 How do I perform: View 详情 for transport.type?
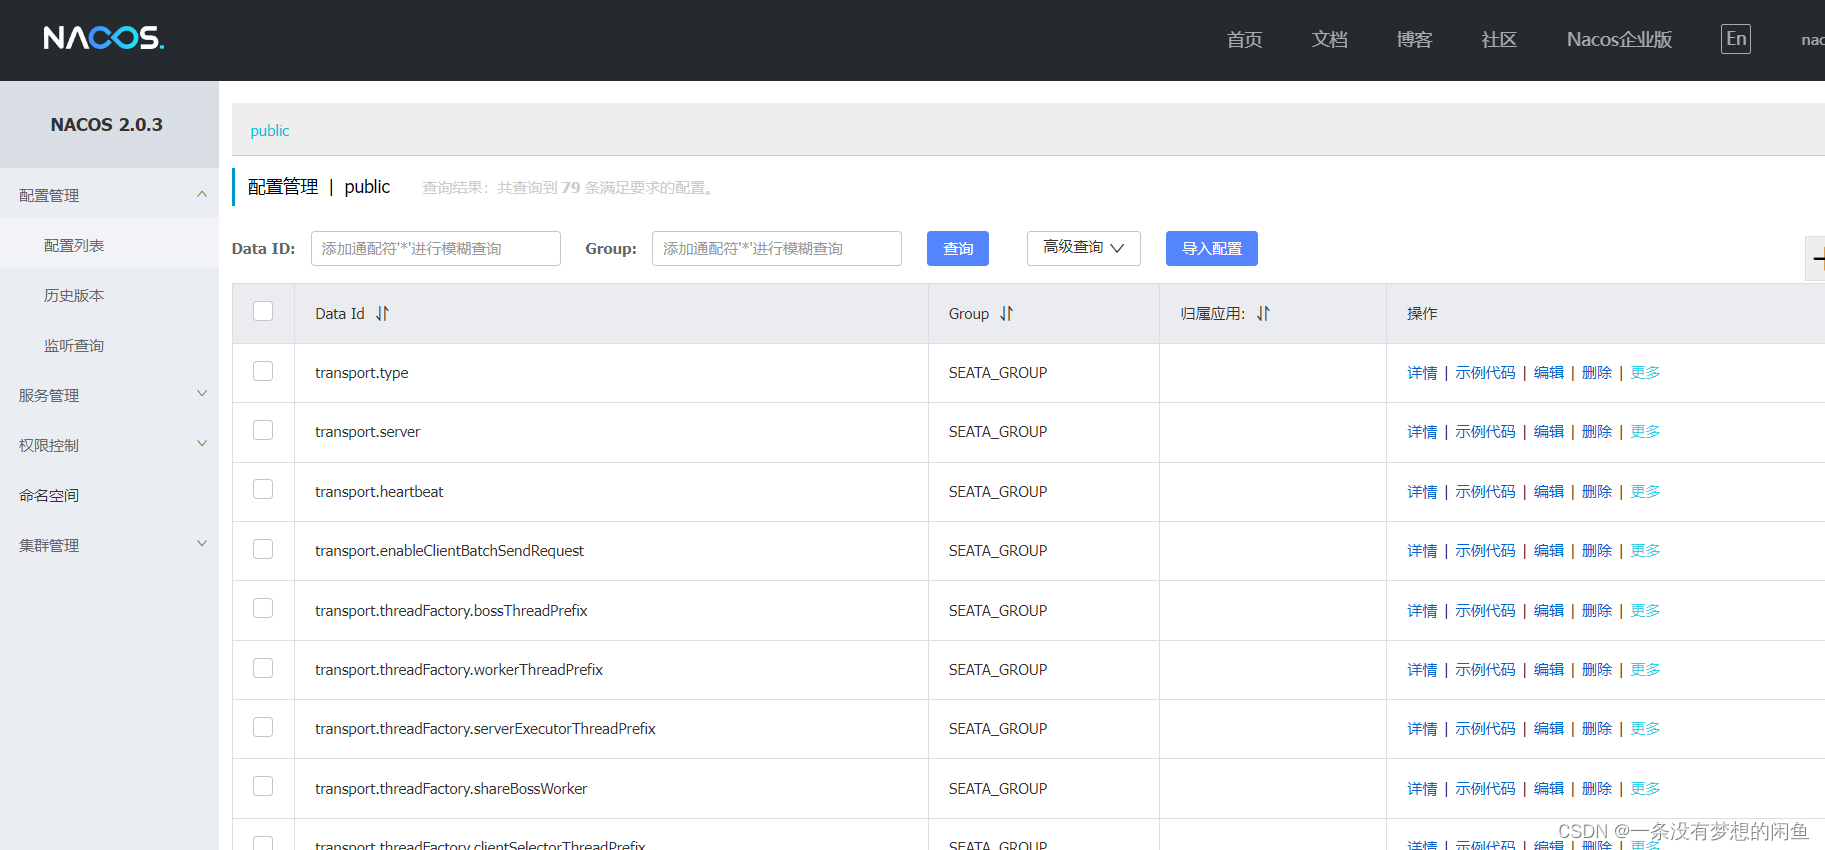pyautogui.click(x=1422, y=373)
